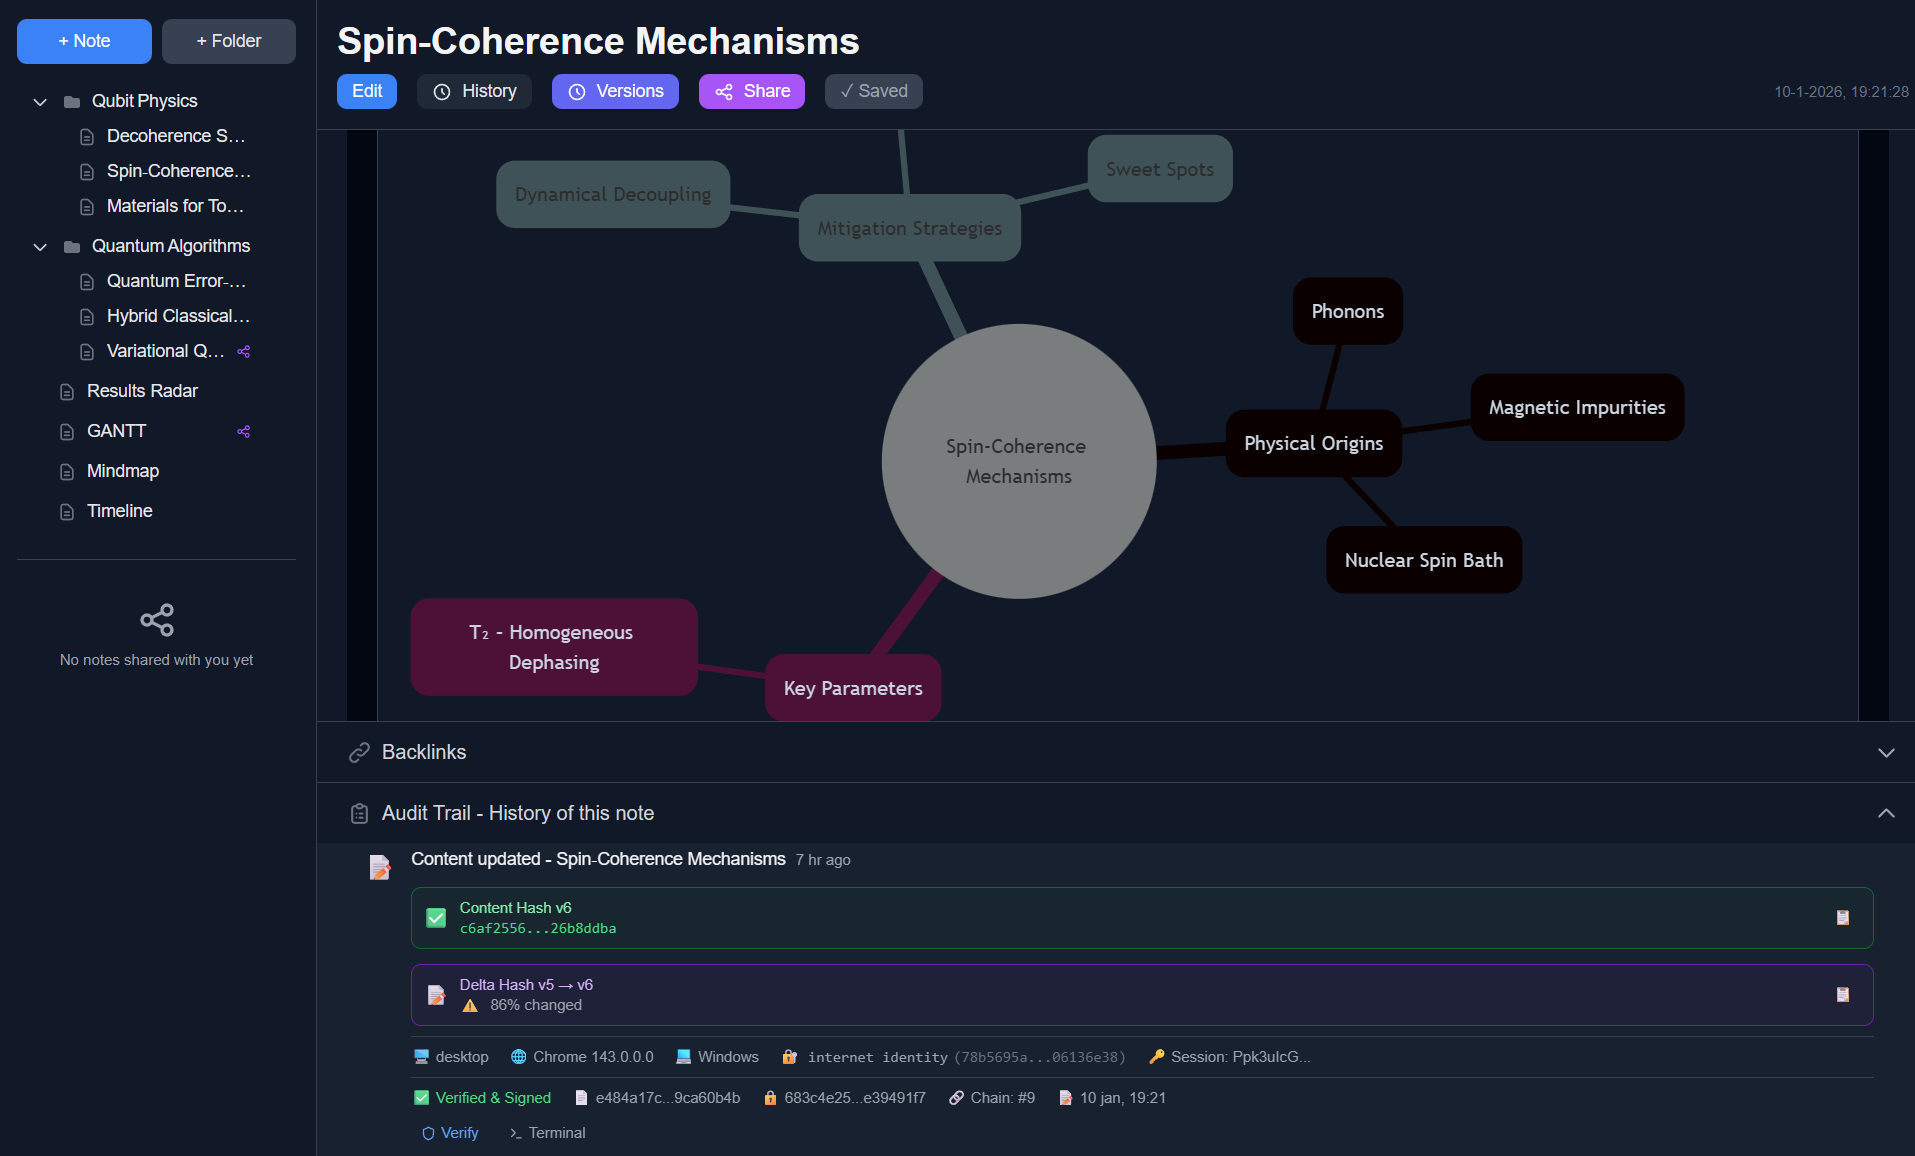Select the Nuclear Spin Bath node in the mindmap
The width and height of the screenshot is (1915, 1156).
(x=1423, y=560)
